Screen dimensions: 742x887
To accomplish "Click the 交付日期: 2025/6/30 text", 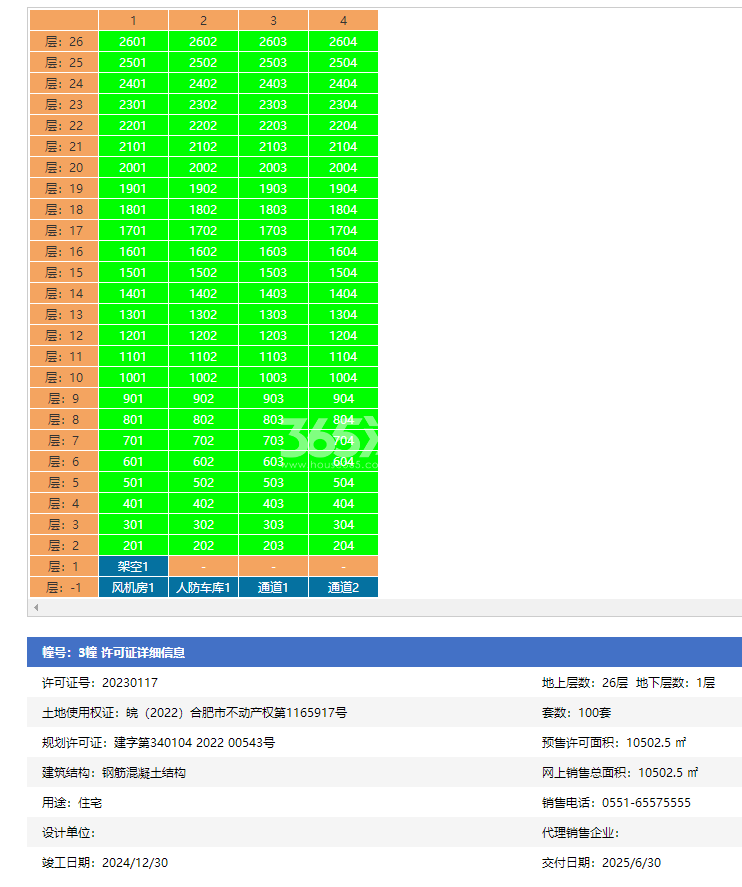I will pos(601,863).
